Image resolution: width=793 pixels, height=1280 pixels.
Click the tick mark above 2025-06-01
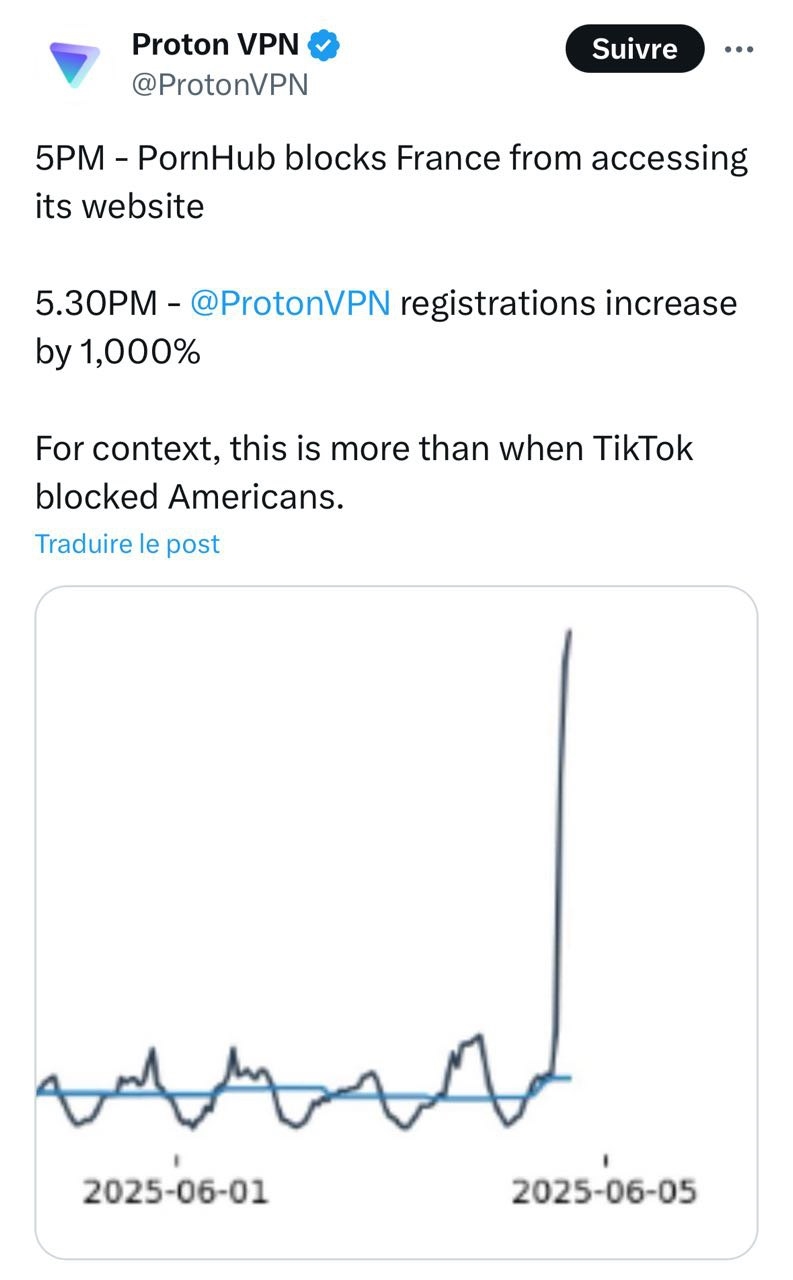177,1160
